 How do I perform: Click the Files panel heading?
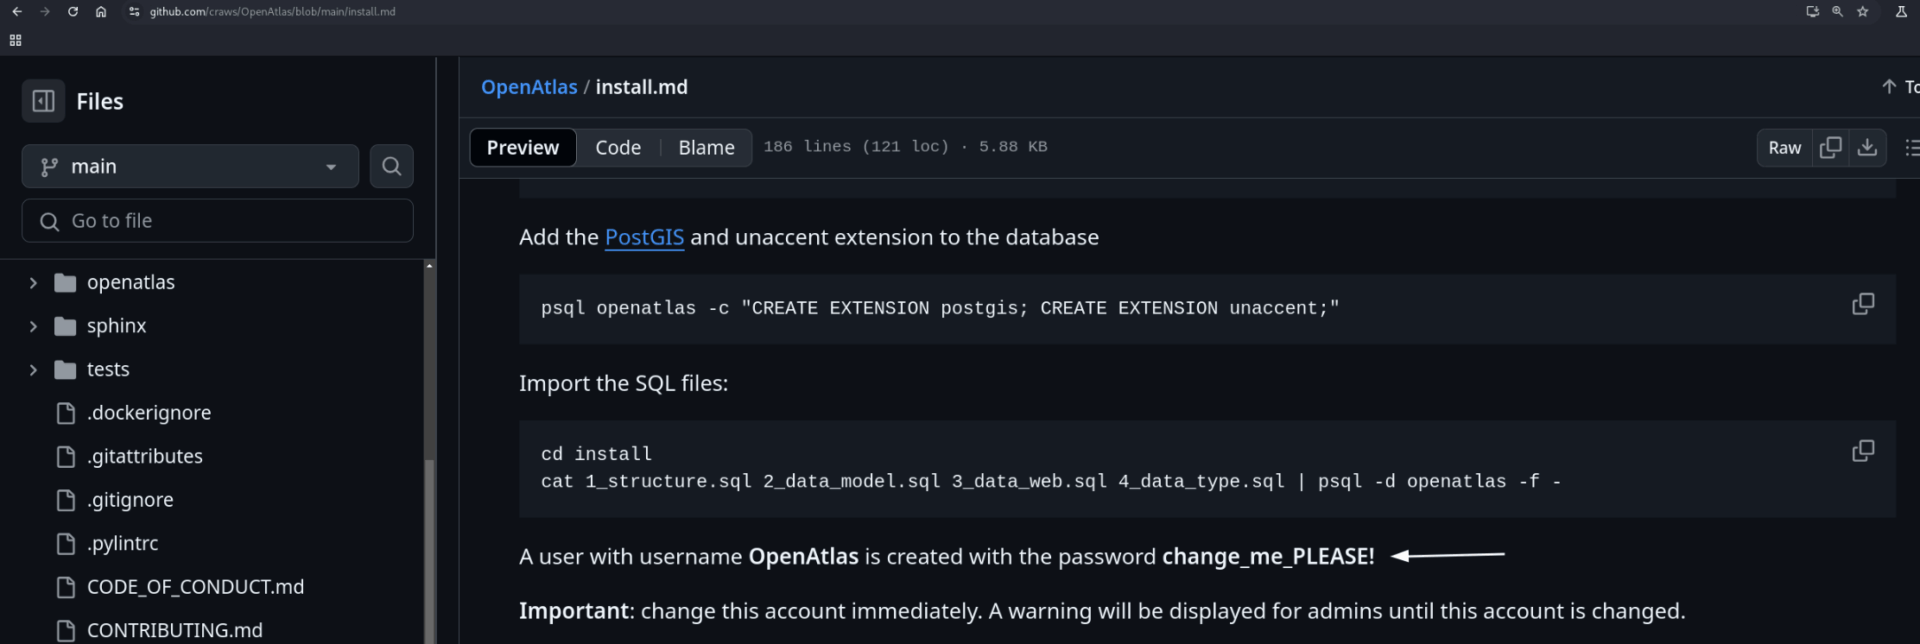100,101
